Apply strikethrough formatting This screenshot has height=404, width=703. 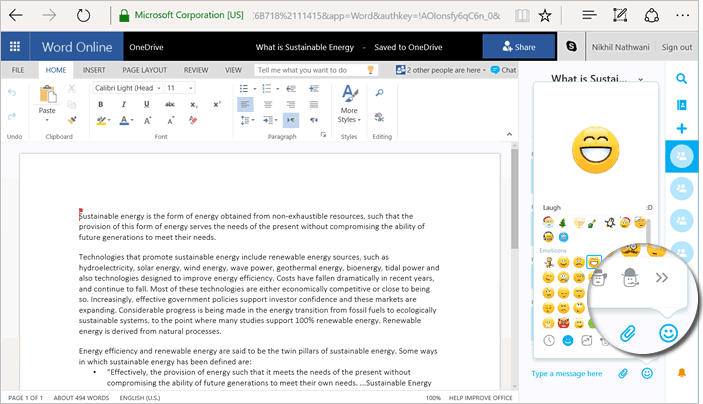pos(169,104)
